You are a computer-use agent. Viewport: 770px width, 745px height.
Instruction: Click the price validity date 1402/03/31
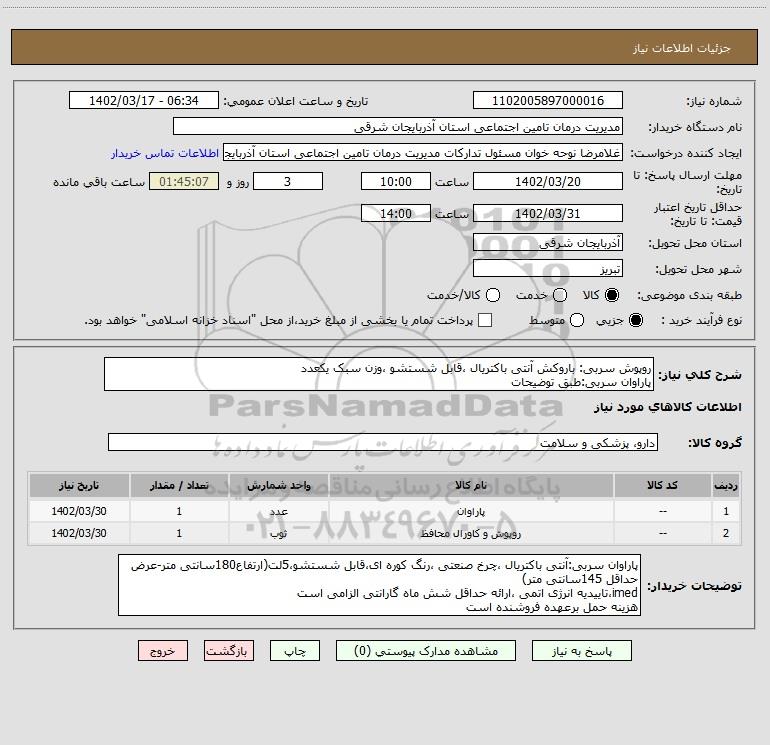[x=548, y=213]
